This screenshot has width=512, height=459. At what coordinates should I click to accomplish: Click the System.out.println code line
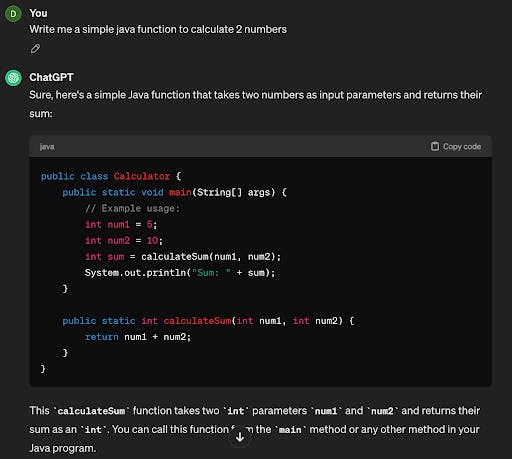point(180,273)
